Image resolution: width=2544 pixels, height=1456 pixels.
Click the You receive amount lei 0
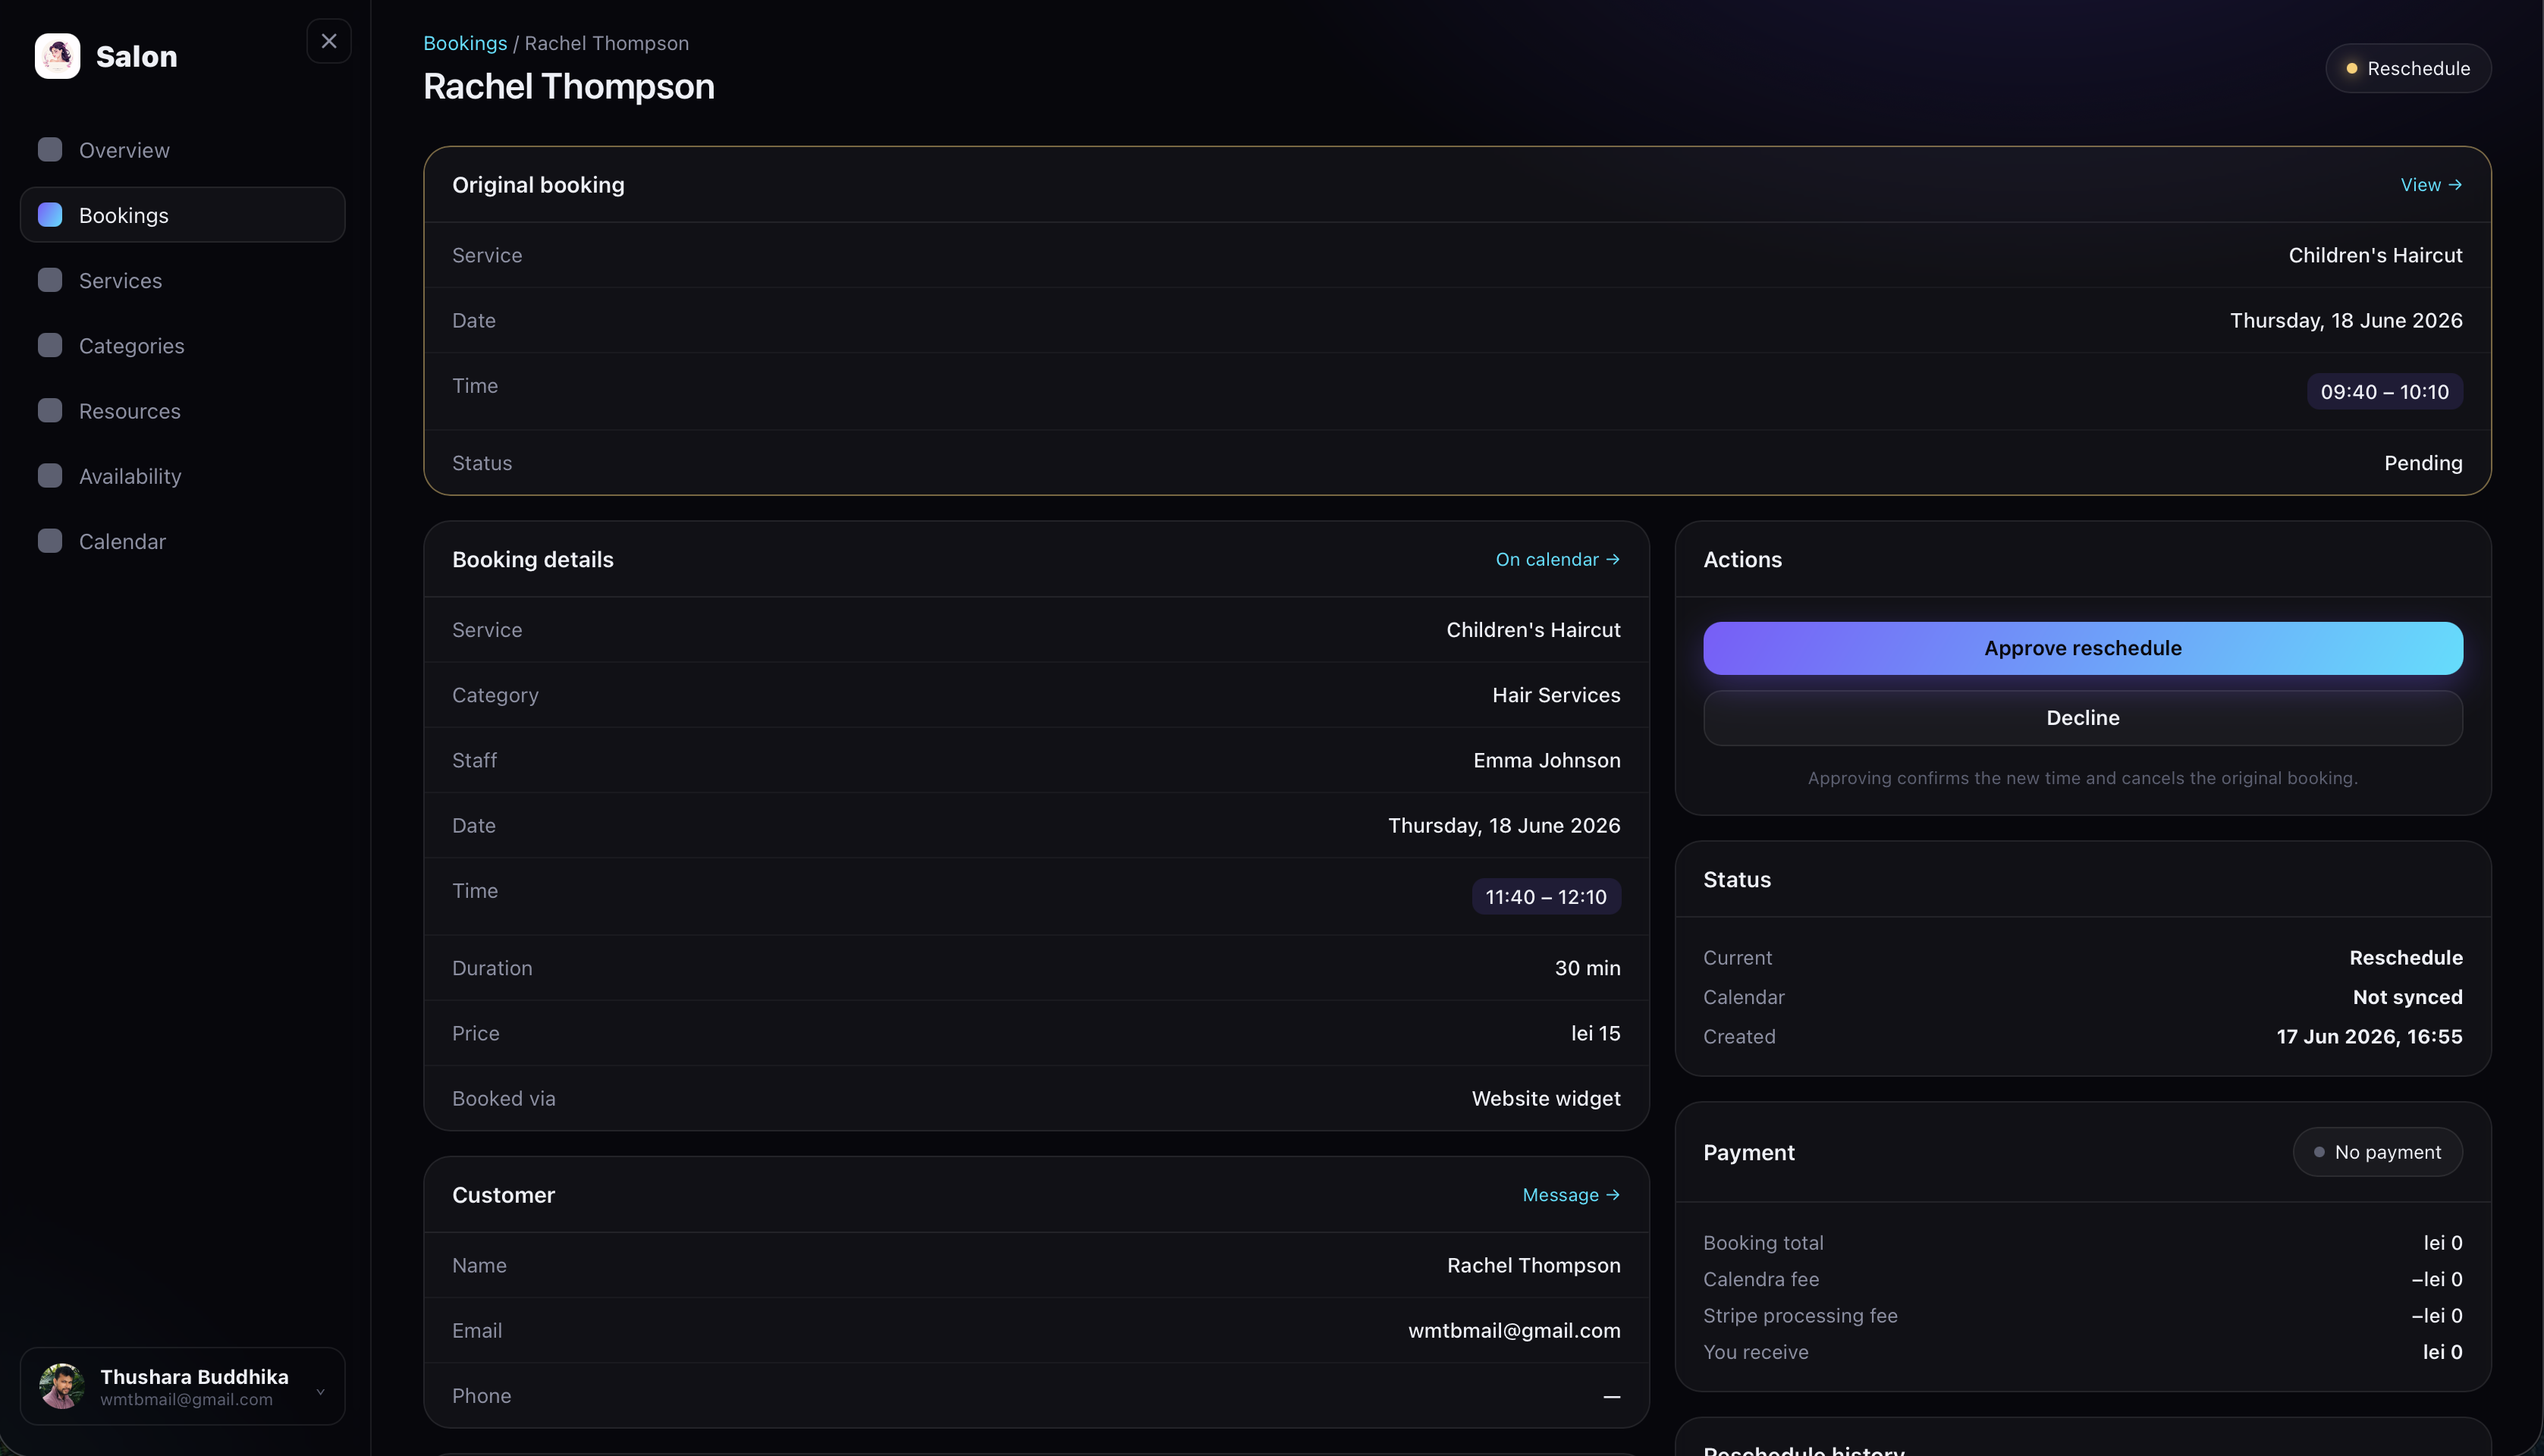click(x=2442, y=1352)
